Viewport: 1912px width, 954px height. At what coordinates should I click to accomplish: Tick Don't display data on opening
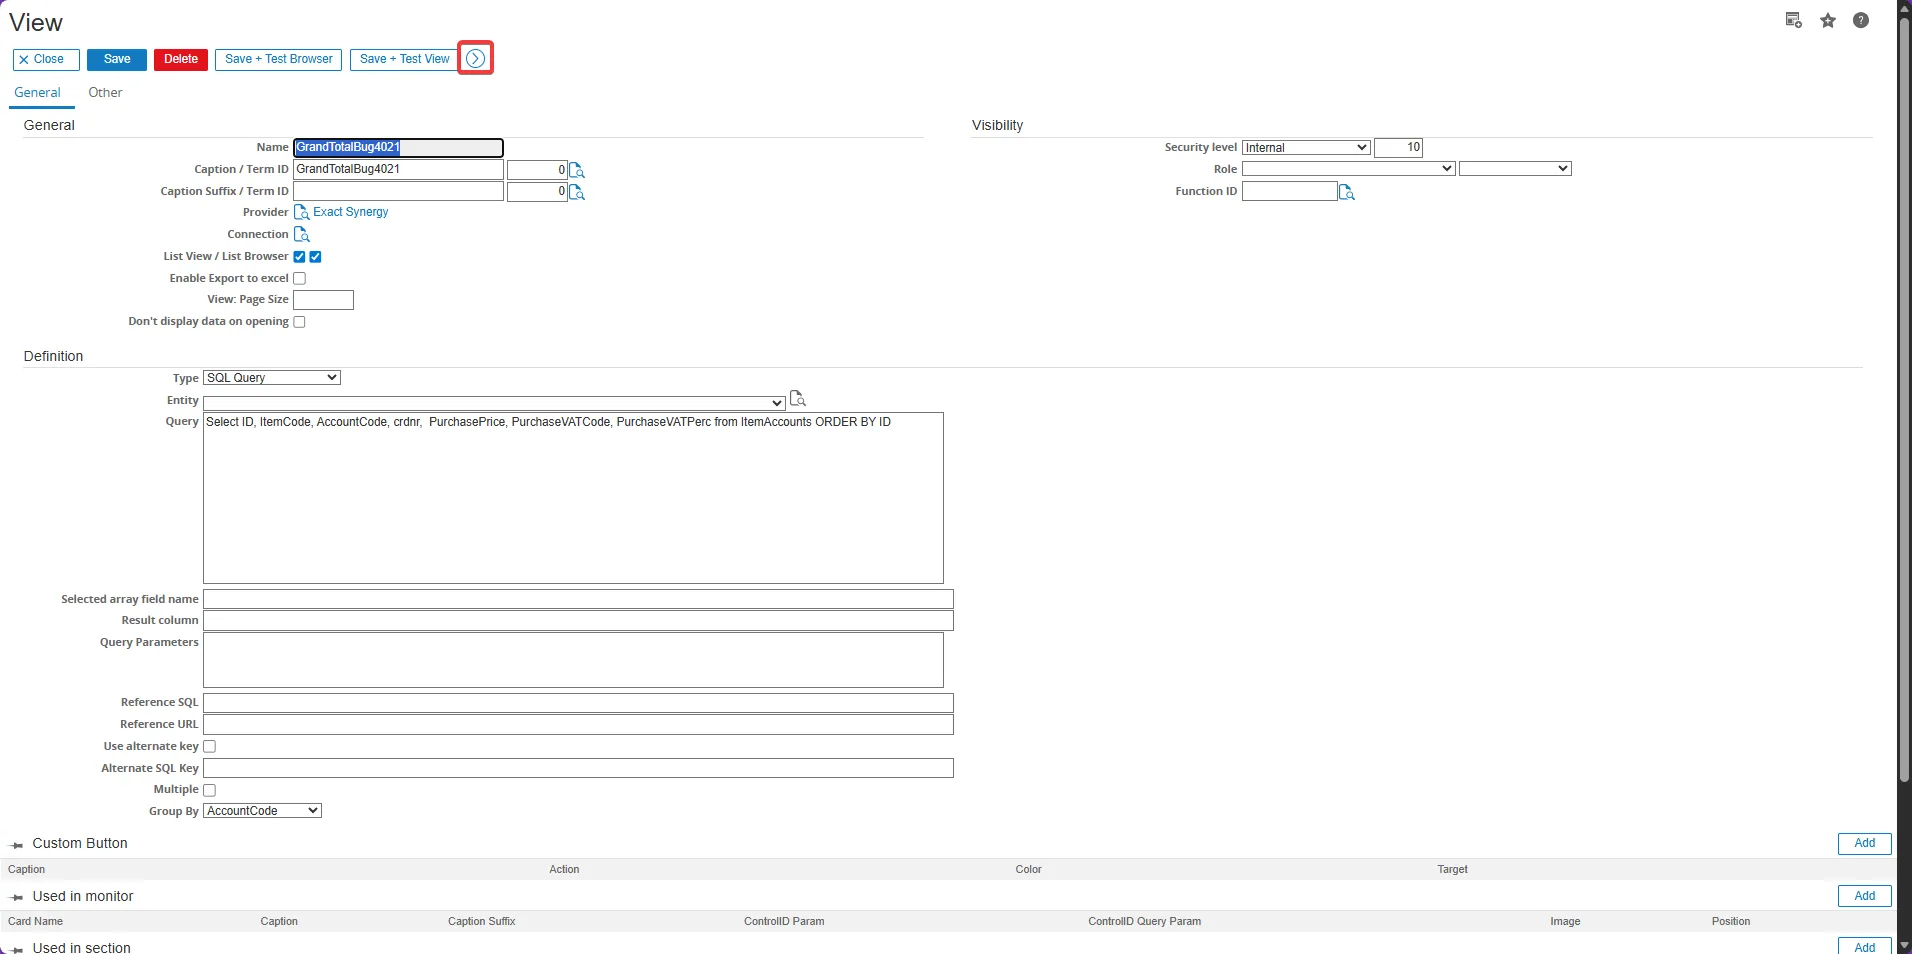[x=299, y=322]
